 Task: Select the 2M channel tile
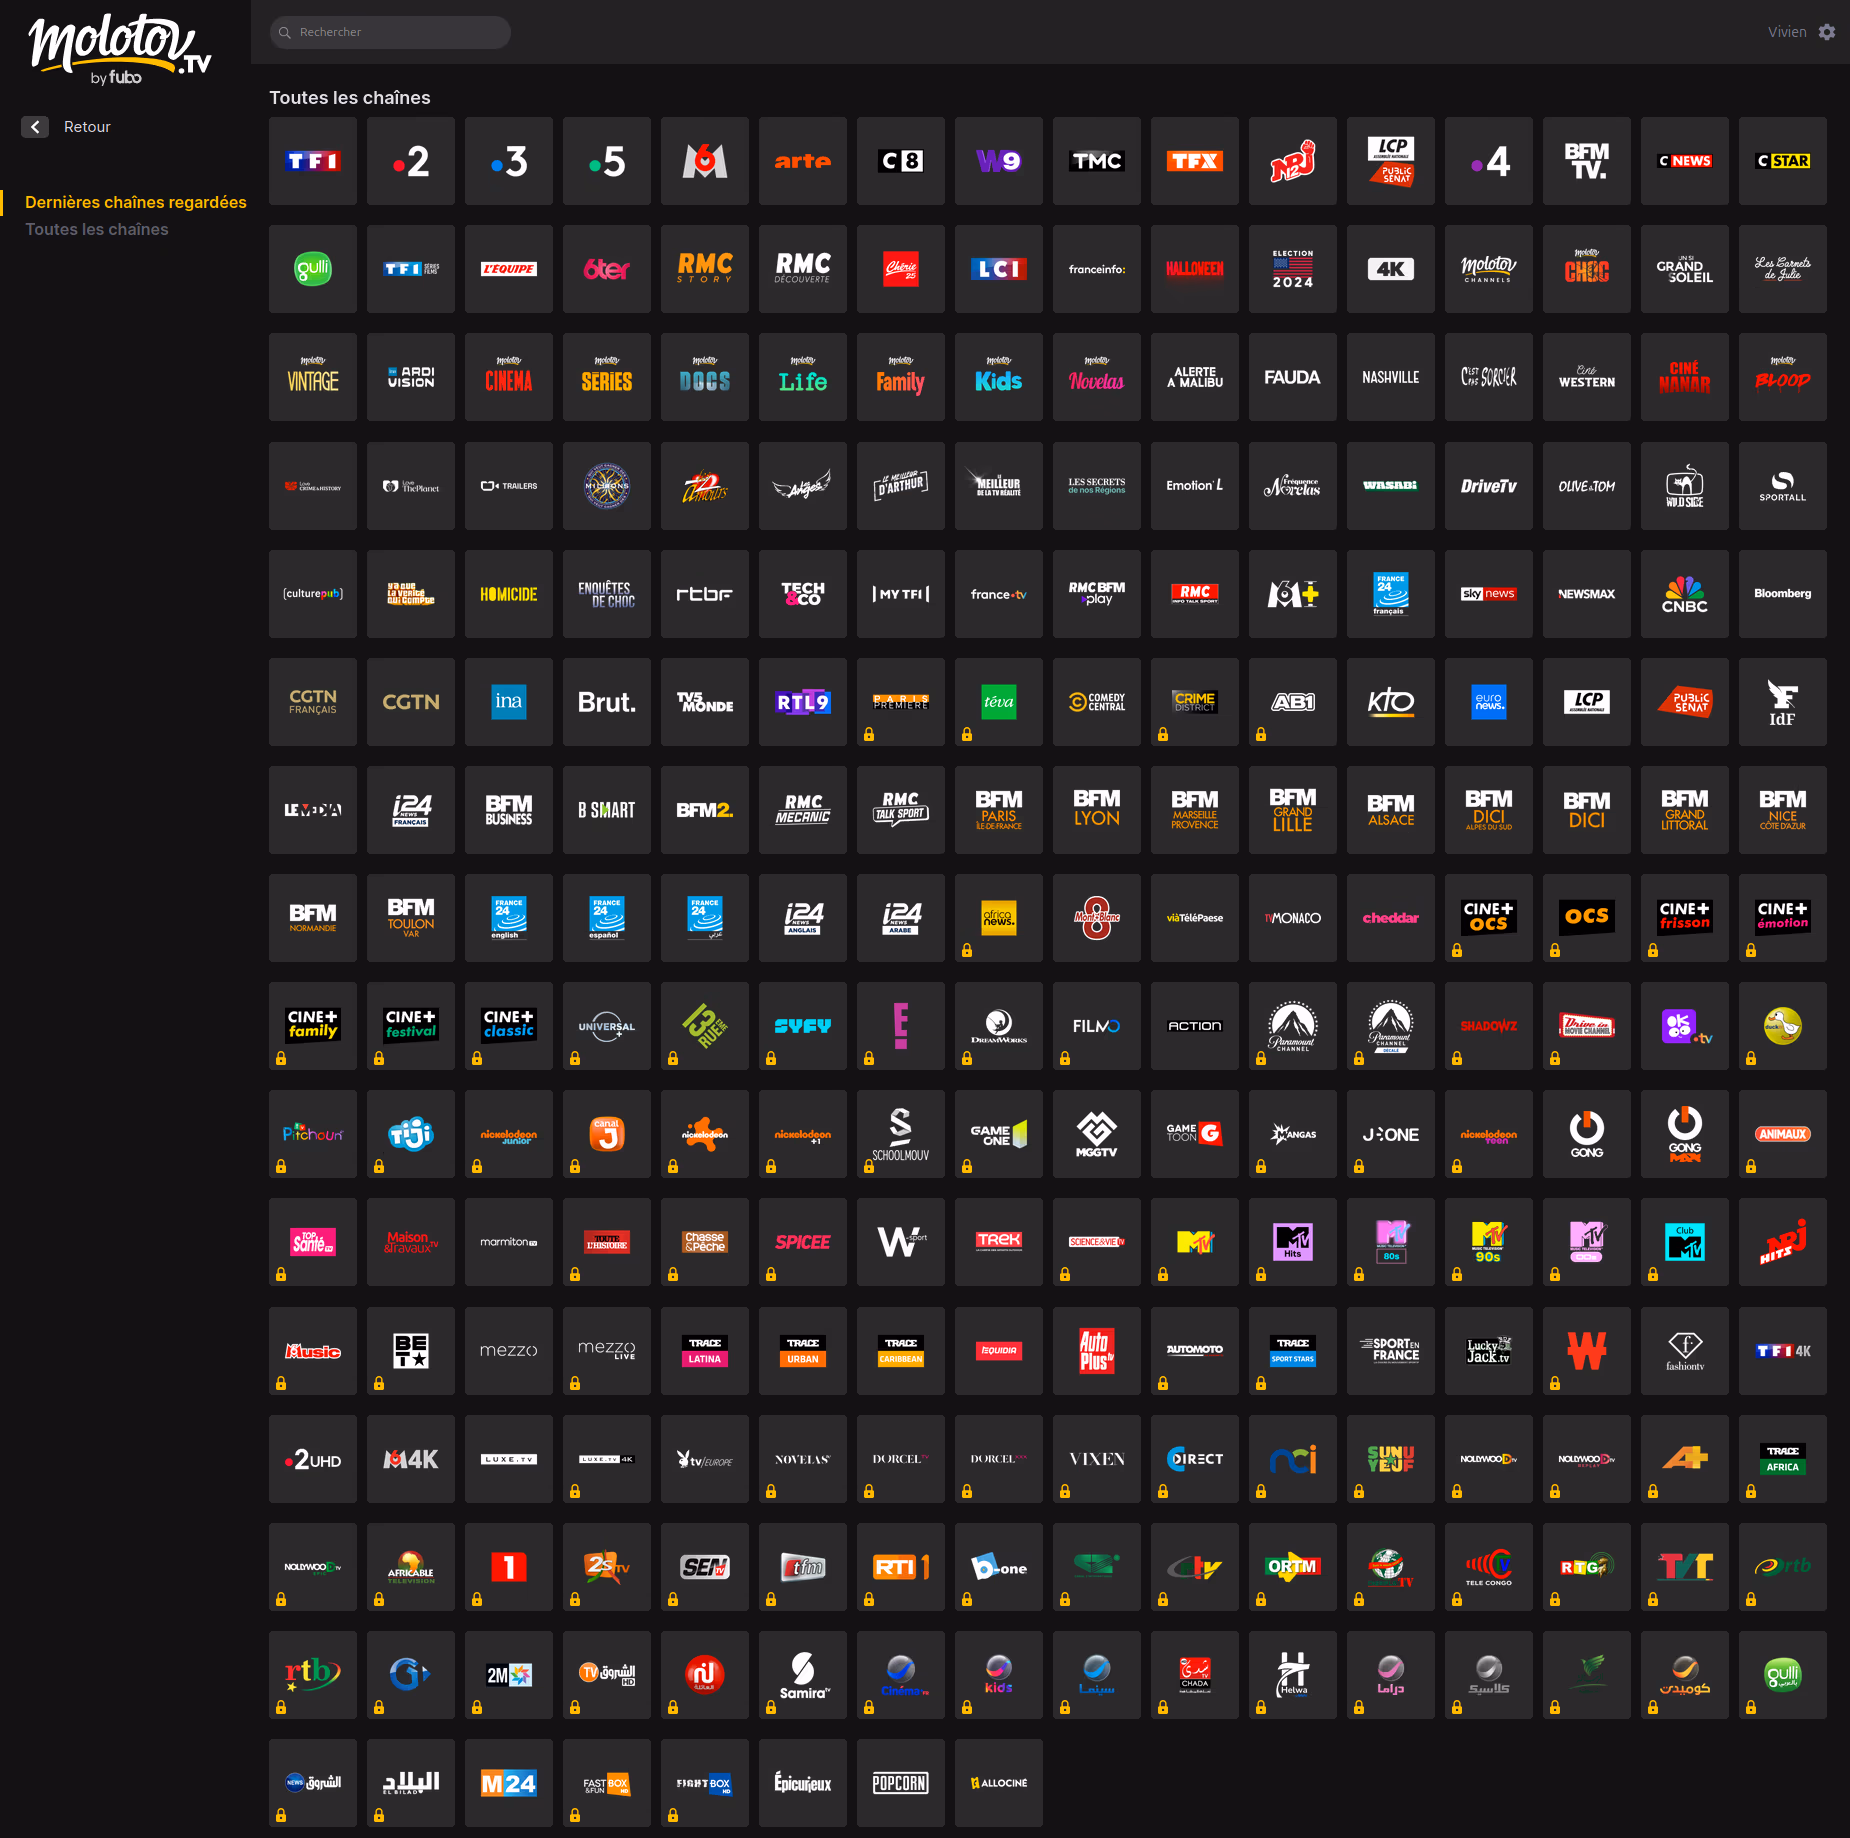pos(509,1675)
